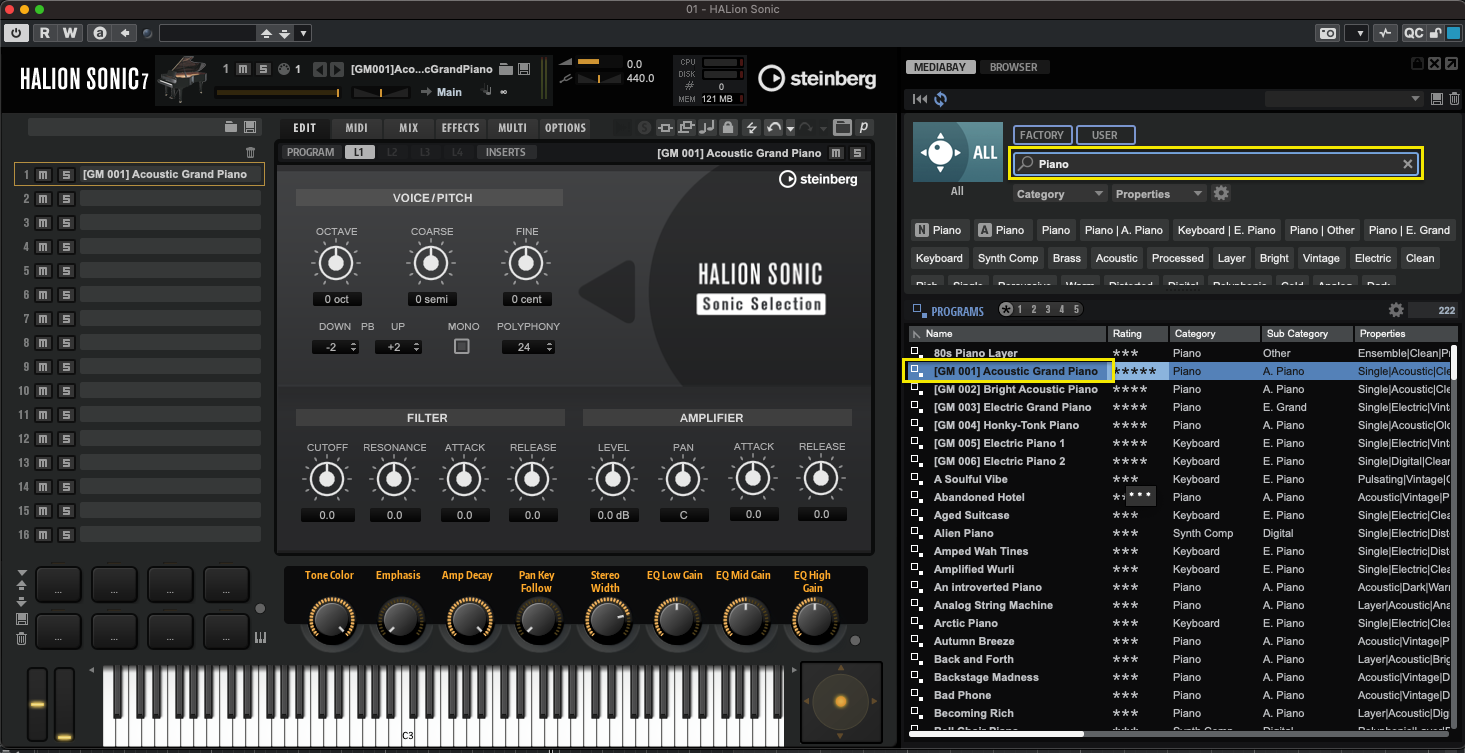
Task: Open the attribute filter settings gear
Action: pyautogui.click(x=1220, y=194)
